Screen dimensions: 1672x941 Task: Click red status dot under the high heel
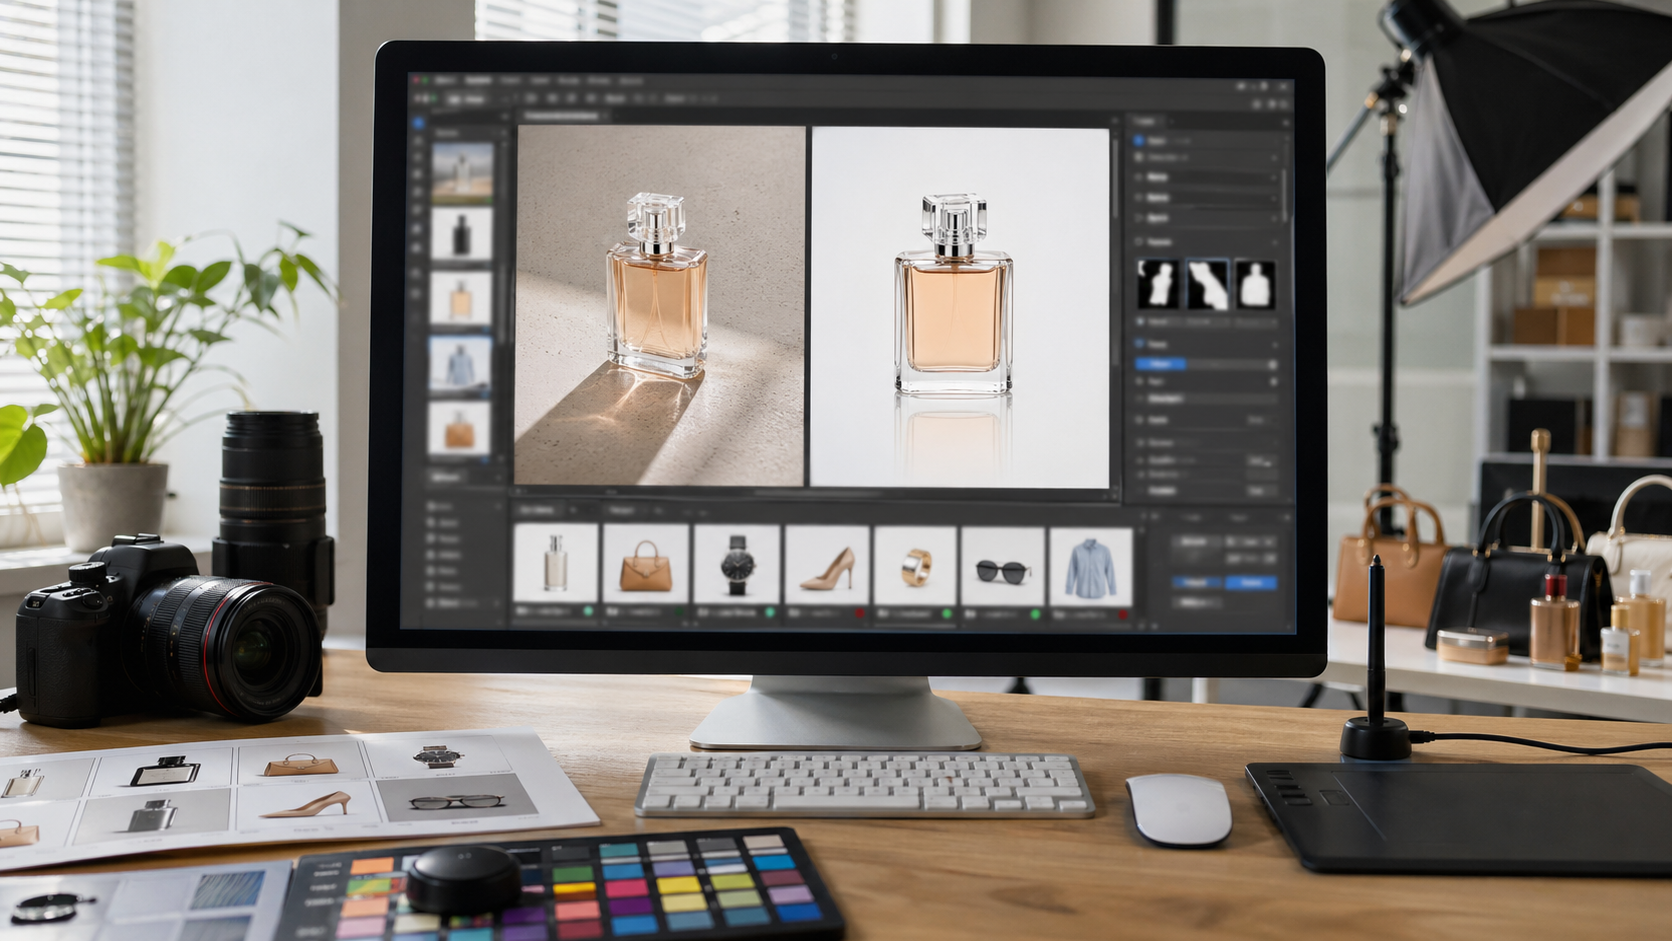(x=859, y=612)
